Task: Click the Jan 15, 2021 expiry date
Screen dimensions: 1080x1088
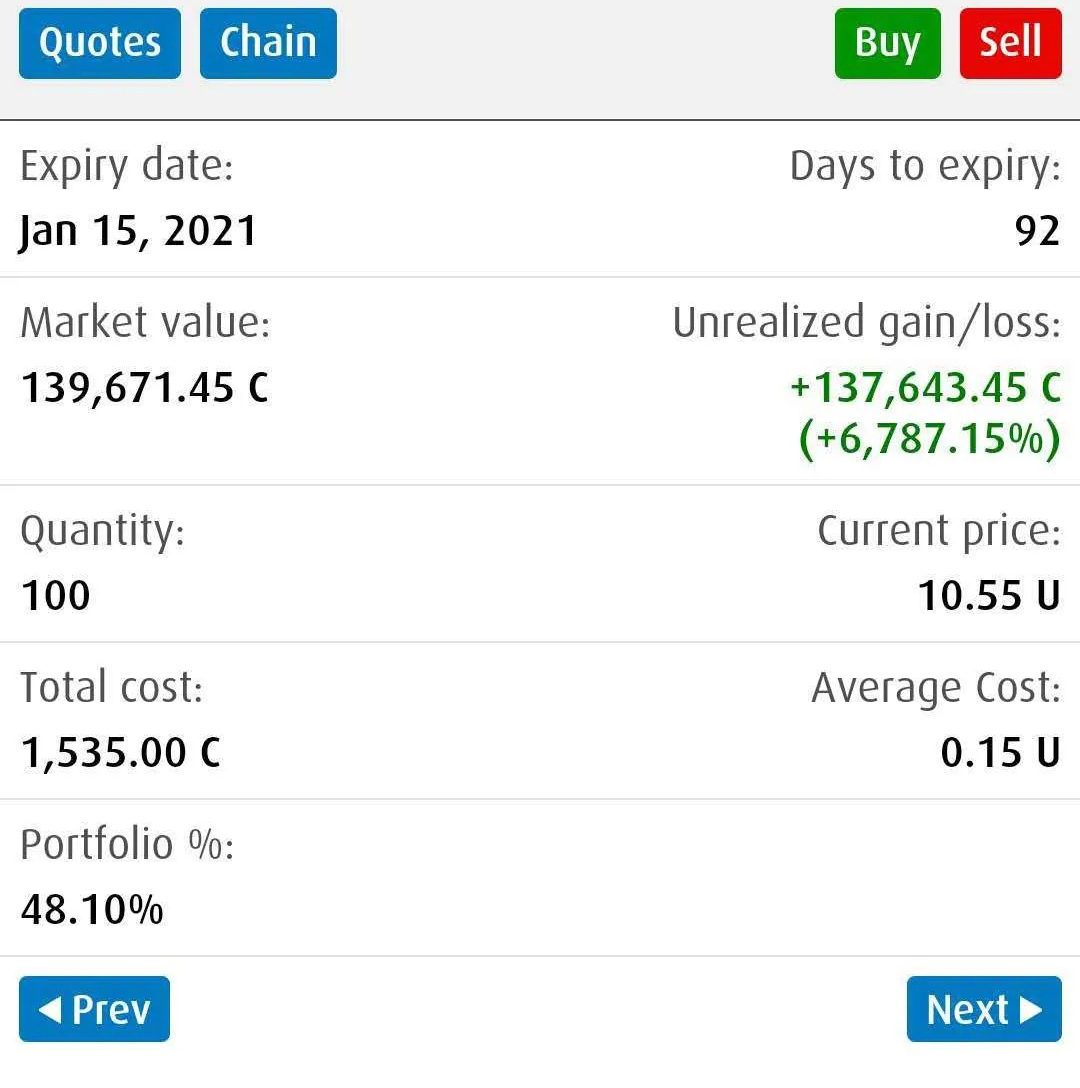Action: (x=138, y=231)
